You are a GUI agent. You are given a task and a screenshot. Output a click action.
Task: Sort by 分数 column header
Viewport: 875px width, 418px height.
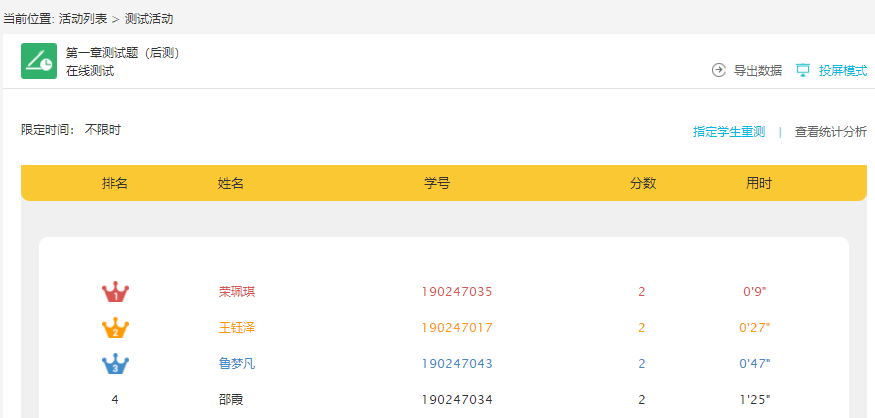coord(642,184)
